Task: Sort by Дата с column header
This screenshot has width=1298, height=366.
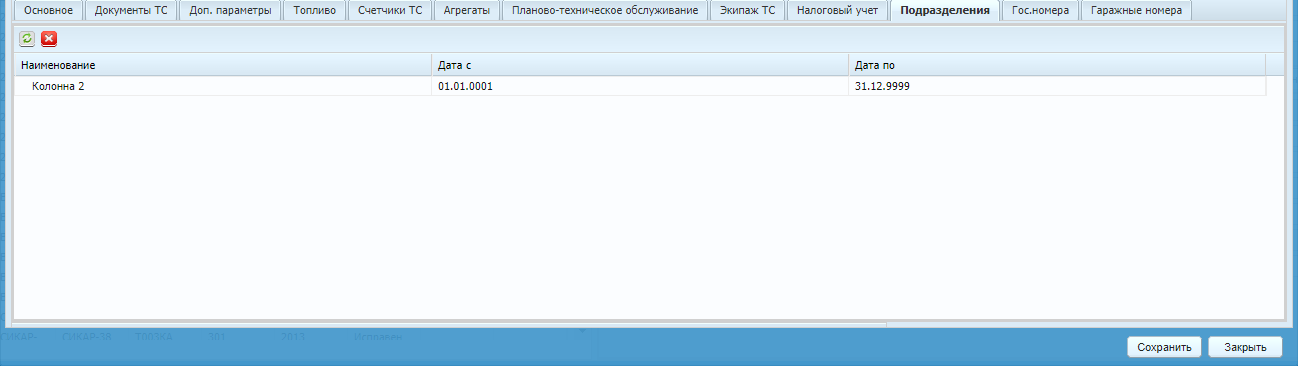Action: (x=640, y=65)
